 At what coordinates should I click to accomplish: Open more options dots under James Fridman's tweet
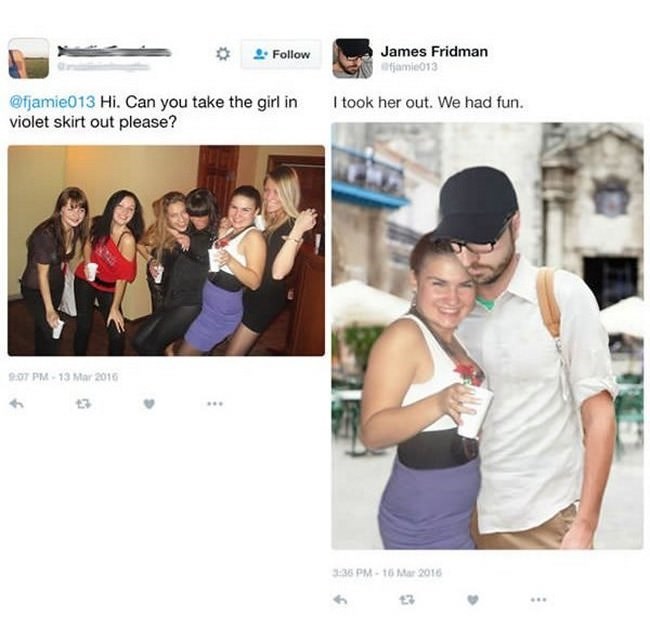pos(539,599)
